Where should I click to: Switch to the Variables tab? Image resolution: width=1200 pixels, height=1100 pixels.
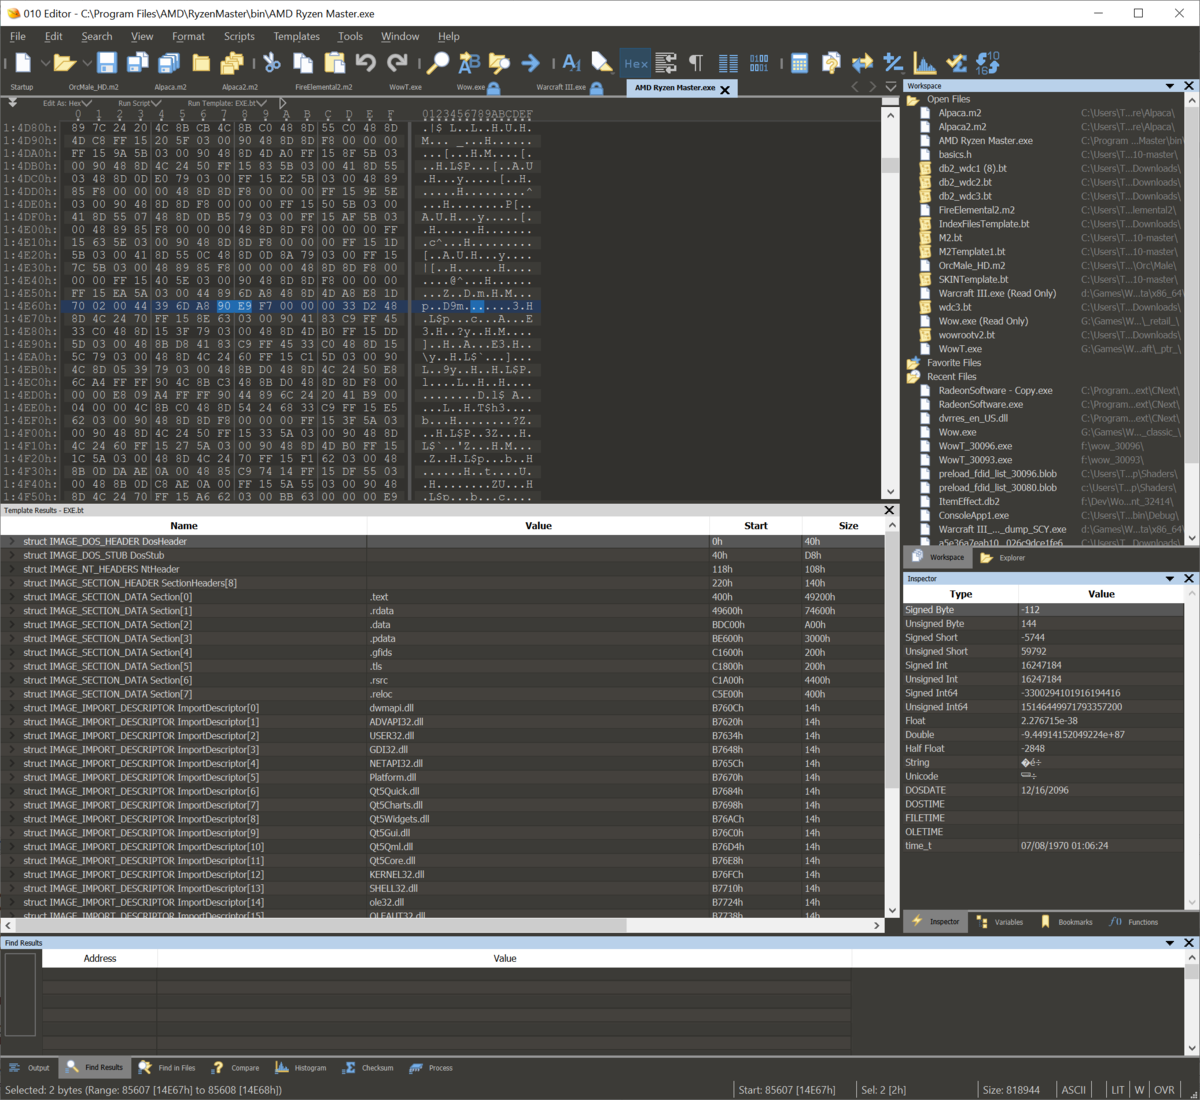[1000, 922]
